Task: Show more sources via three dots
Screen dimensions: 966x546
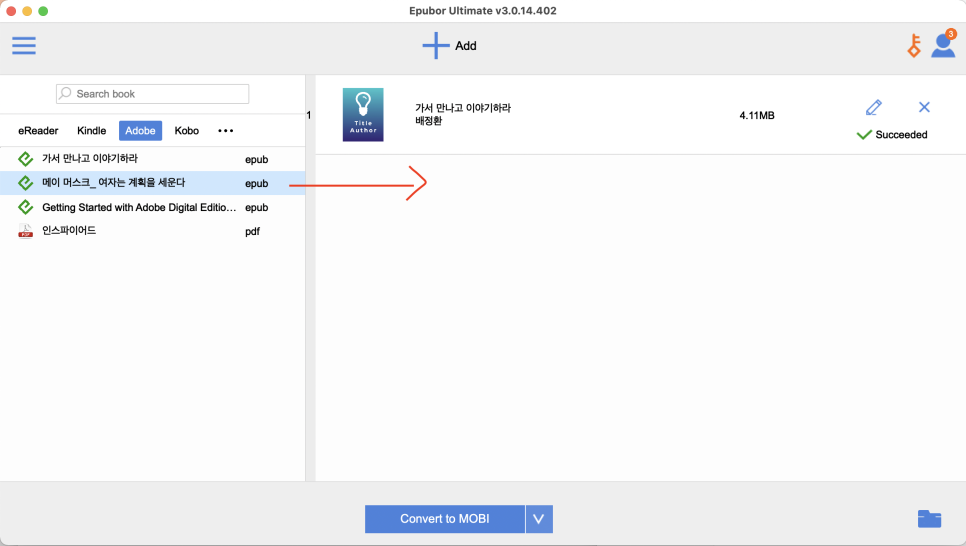Action: 225,131
